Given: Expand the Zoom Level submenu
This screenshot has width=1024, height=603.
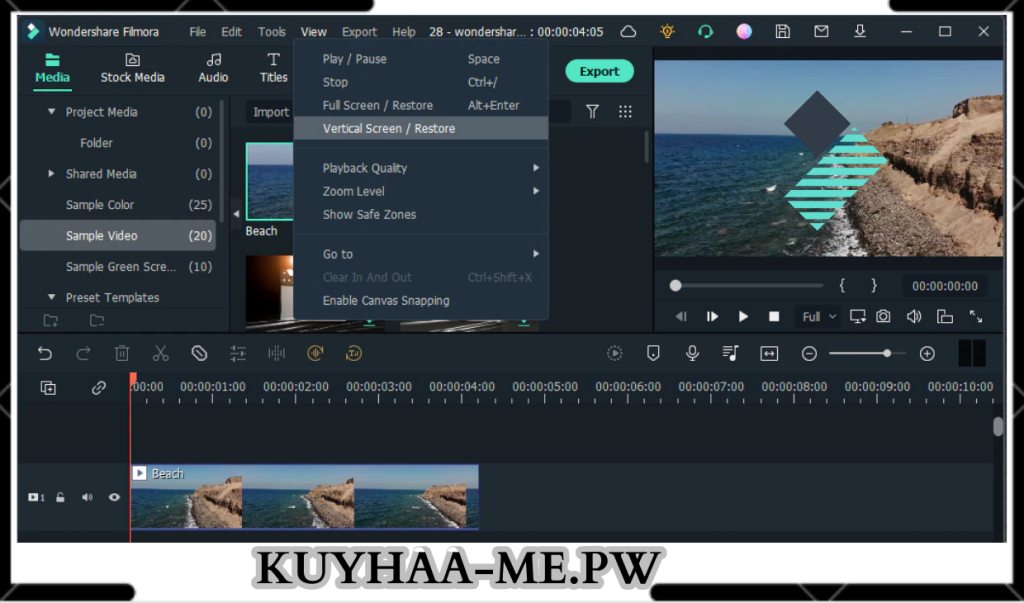Looking at the screenshot, I should coord(421,191).
